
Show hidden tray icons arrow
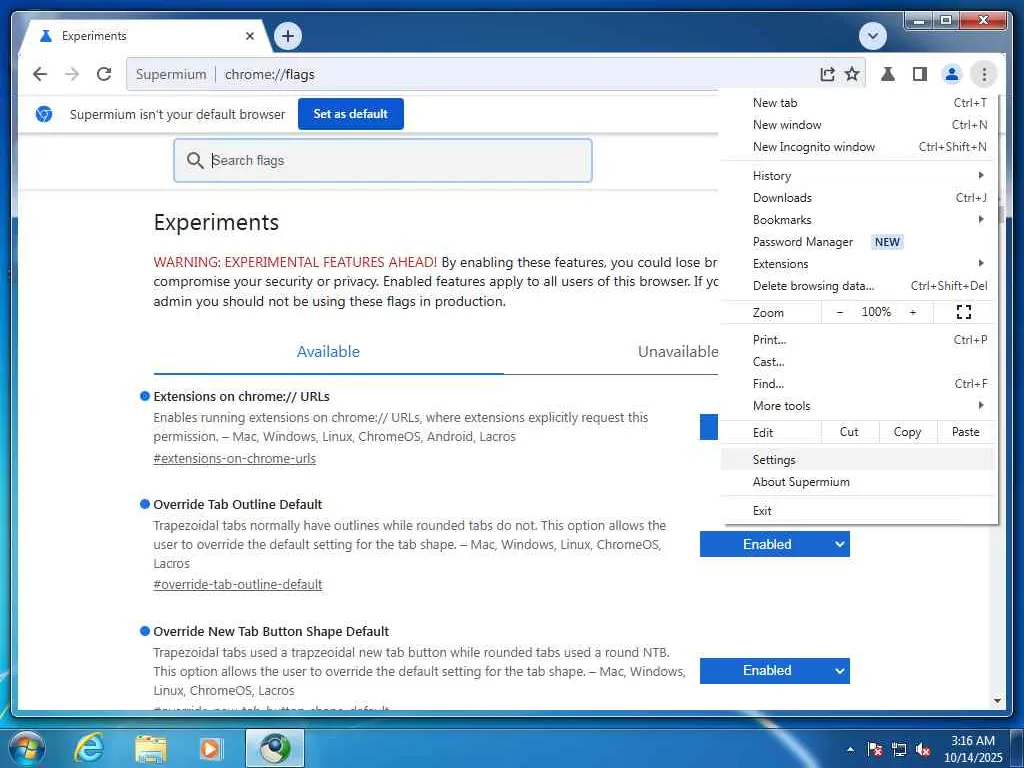pos(850,749)
